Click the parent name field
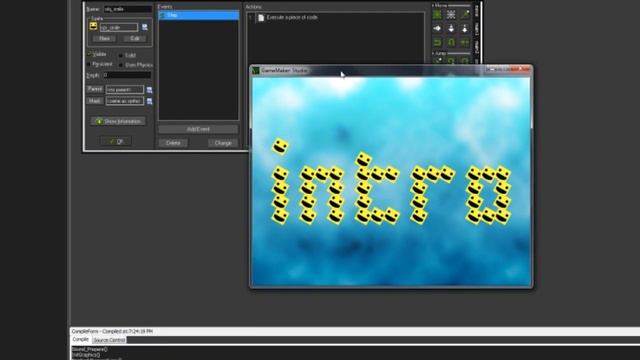 125,90
